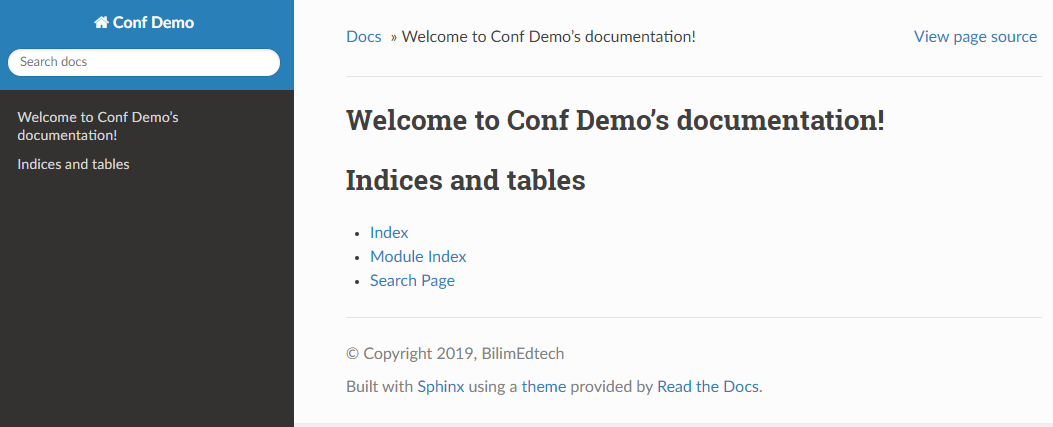
Task: Go to the Docs breadcrumb link
Action: tap(363, 37)
